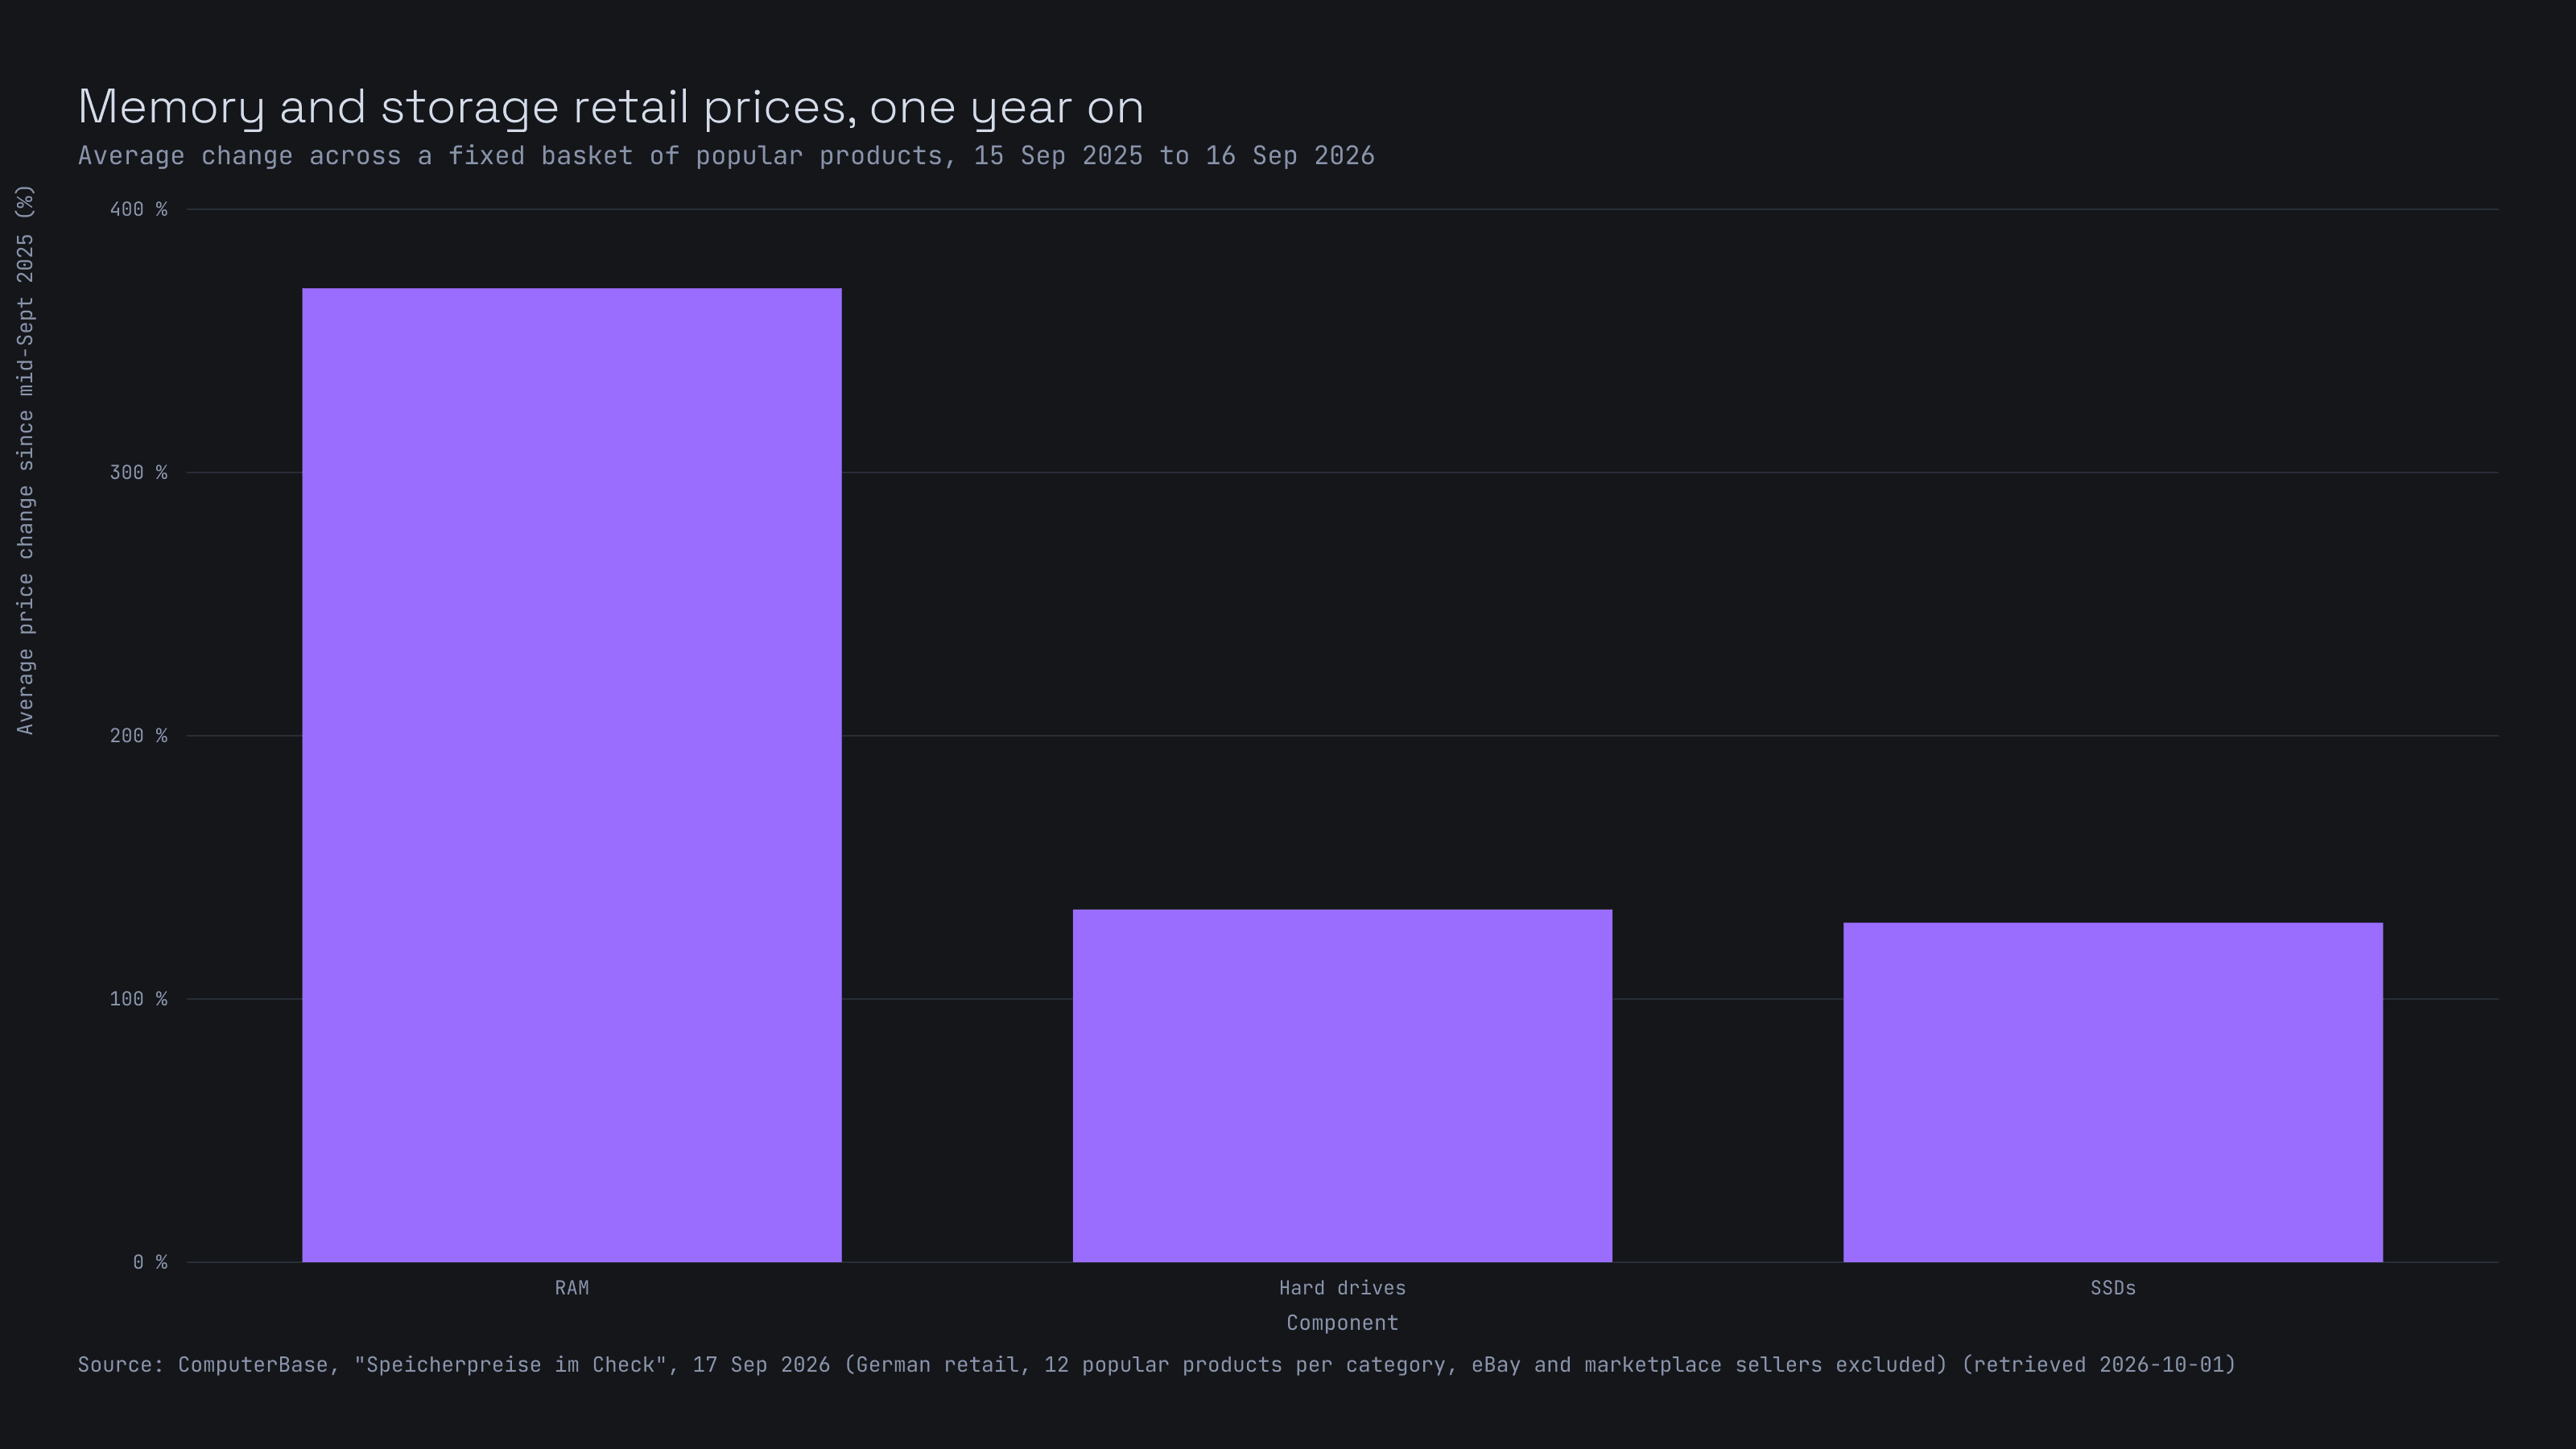Click the RAM bar in the chart

click(x=572, y=775)
